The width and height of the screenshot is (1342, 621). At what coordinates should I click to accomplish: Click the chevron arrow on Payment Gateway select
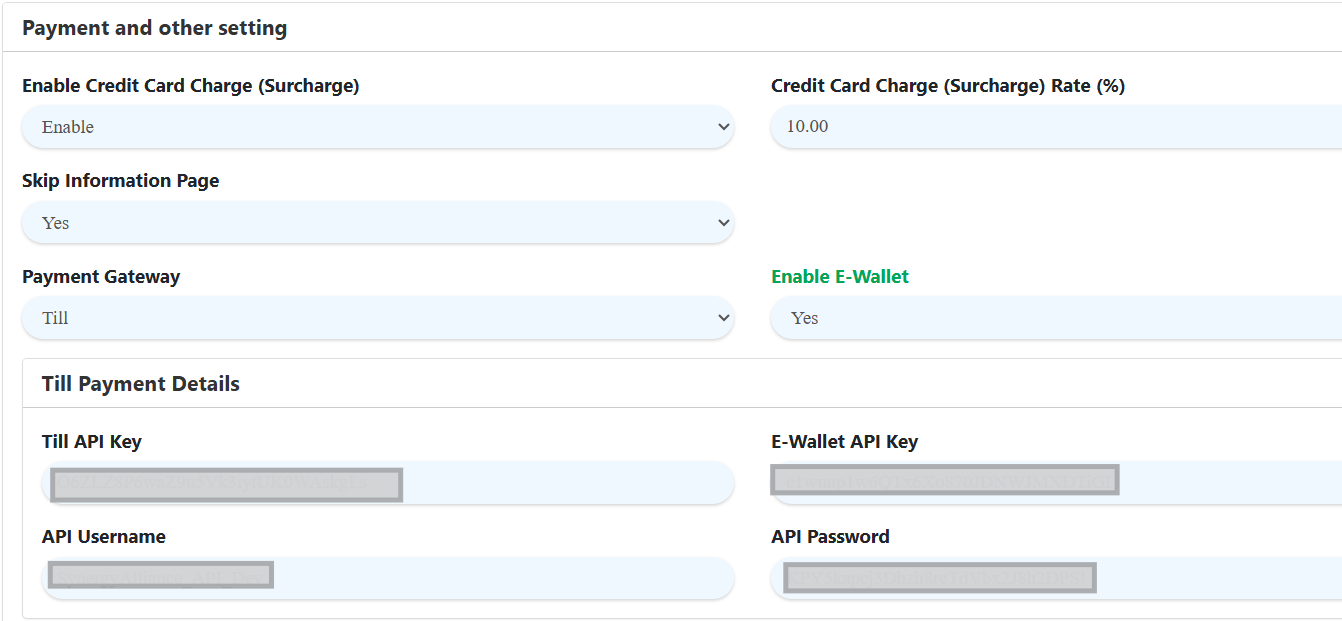pyautogui.click(x=724, y=318)
